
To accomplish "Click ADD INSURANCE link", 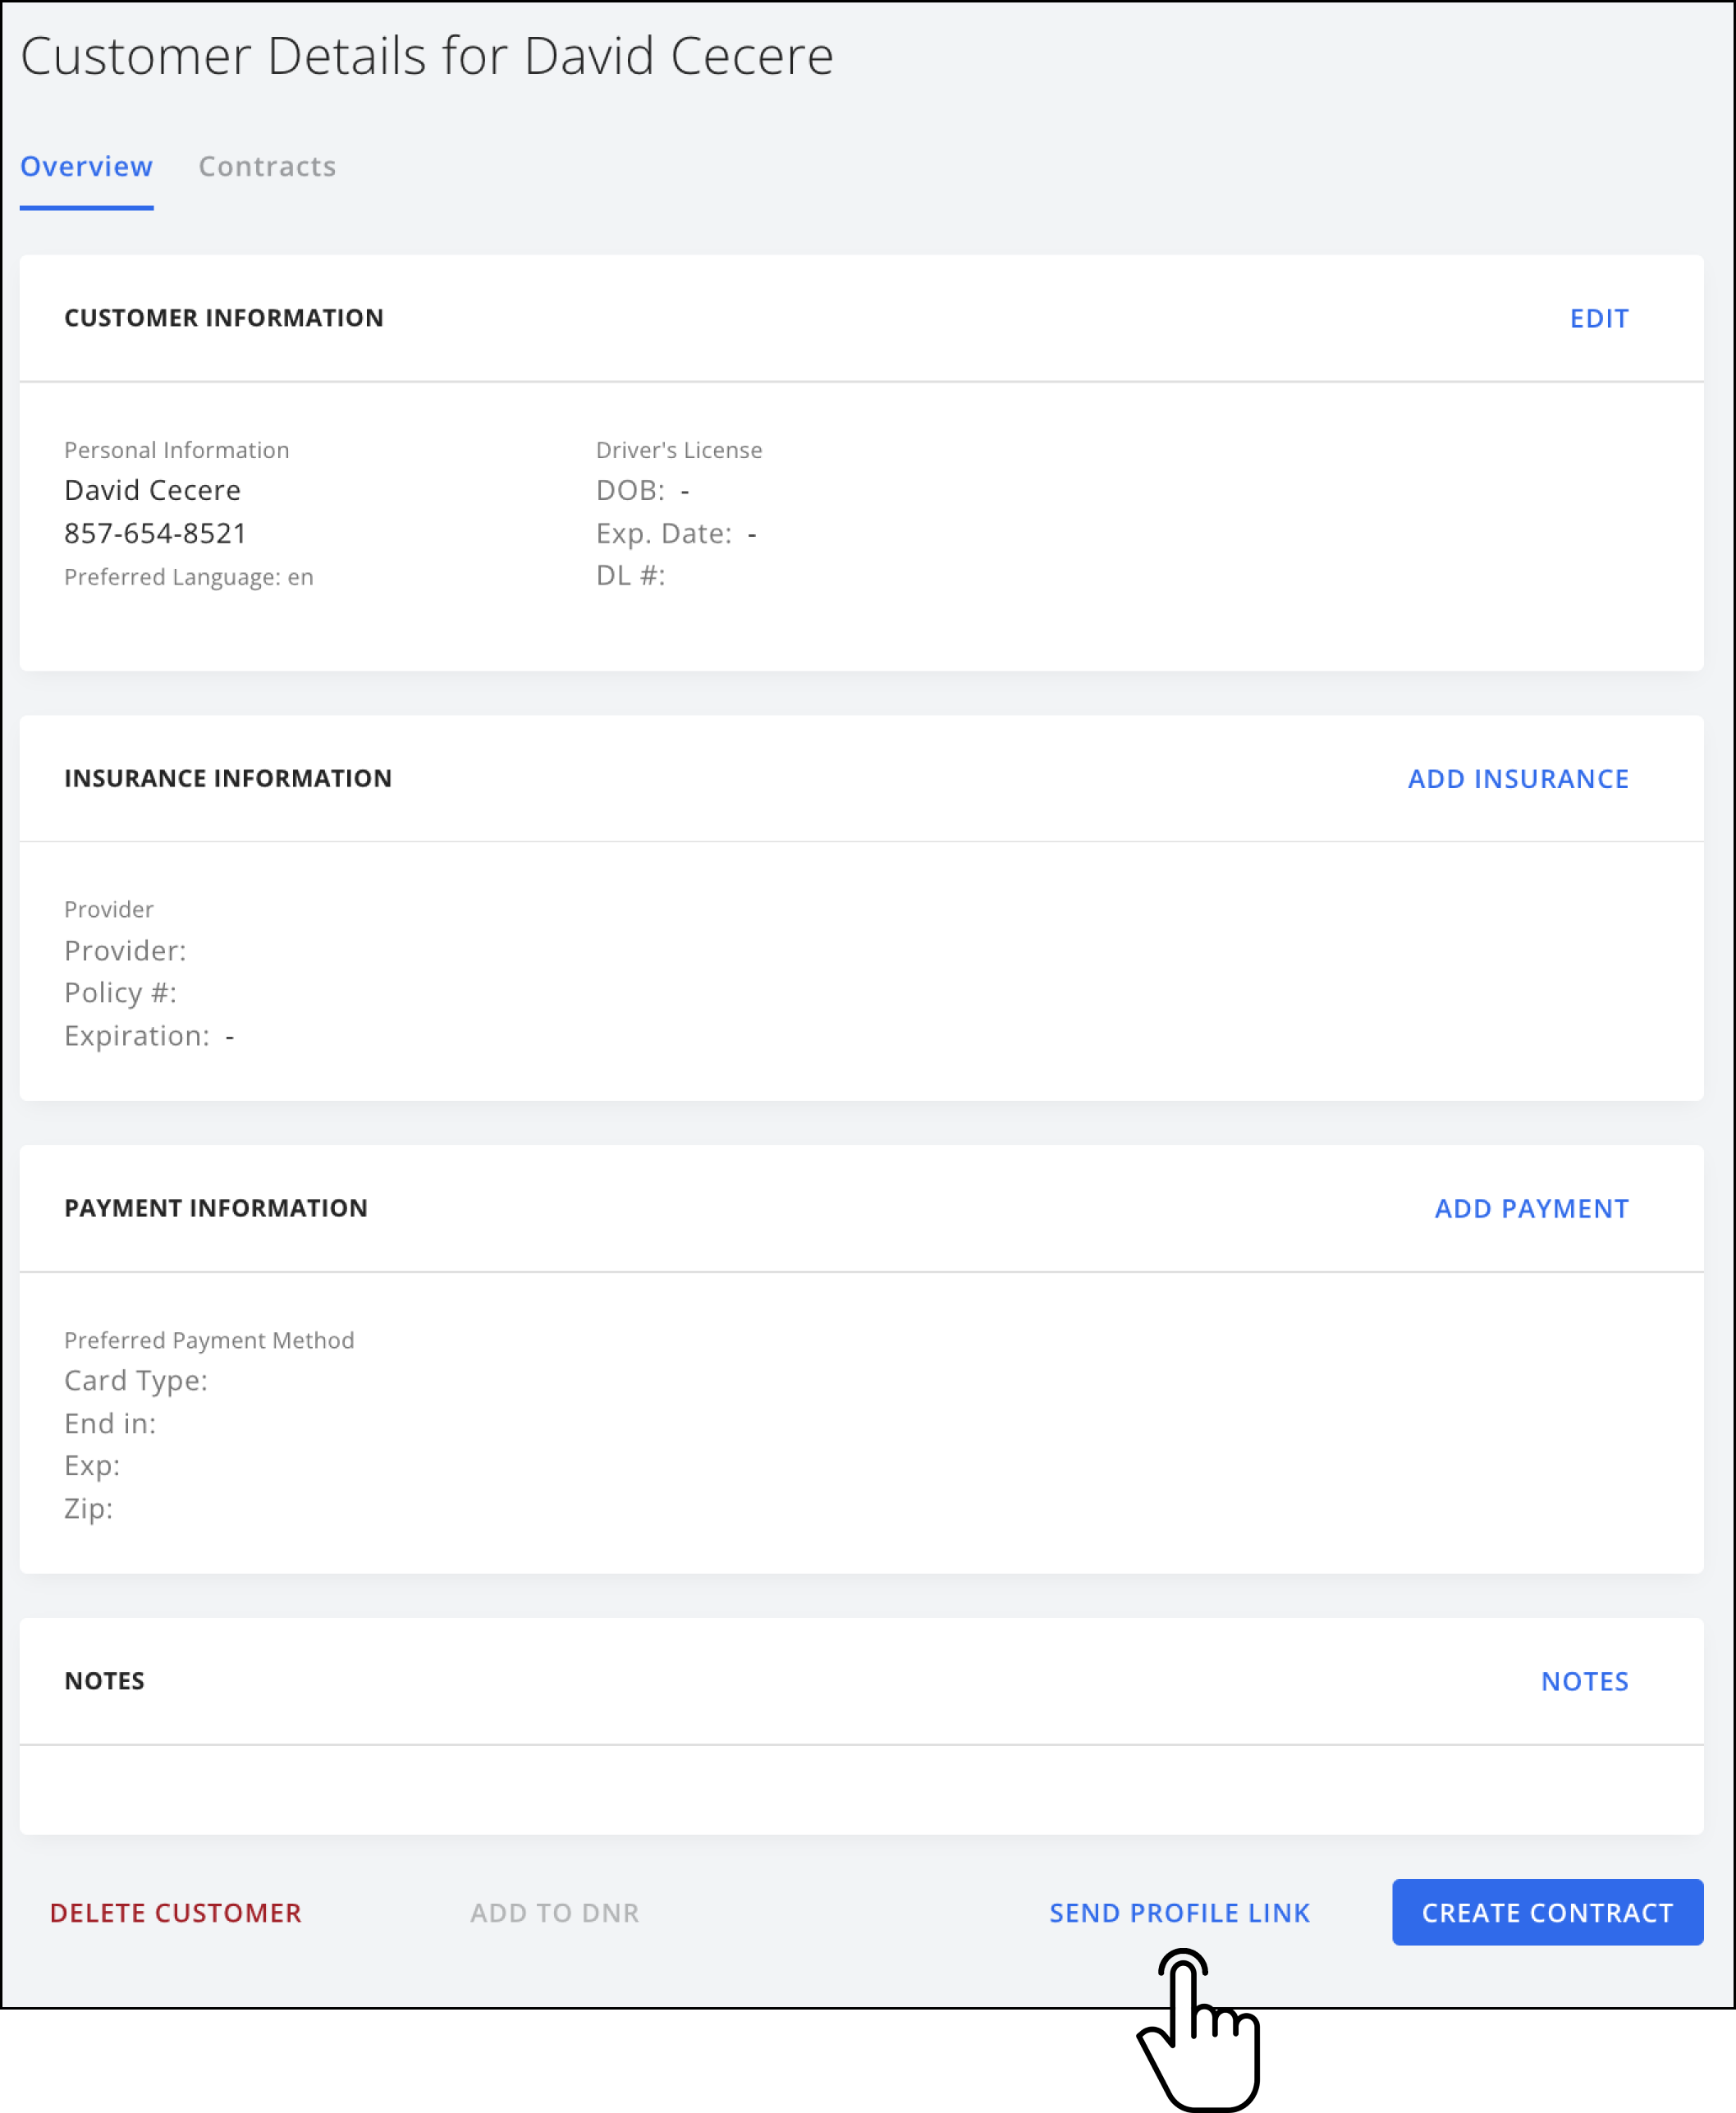I will click(1518, 779).
